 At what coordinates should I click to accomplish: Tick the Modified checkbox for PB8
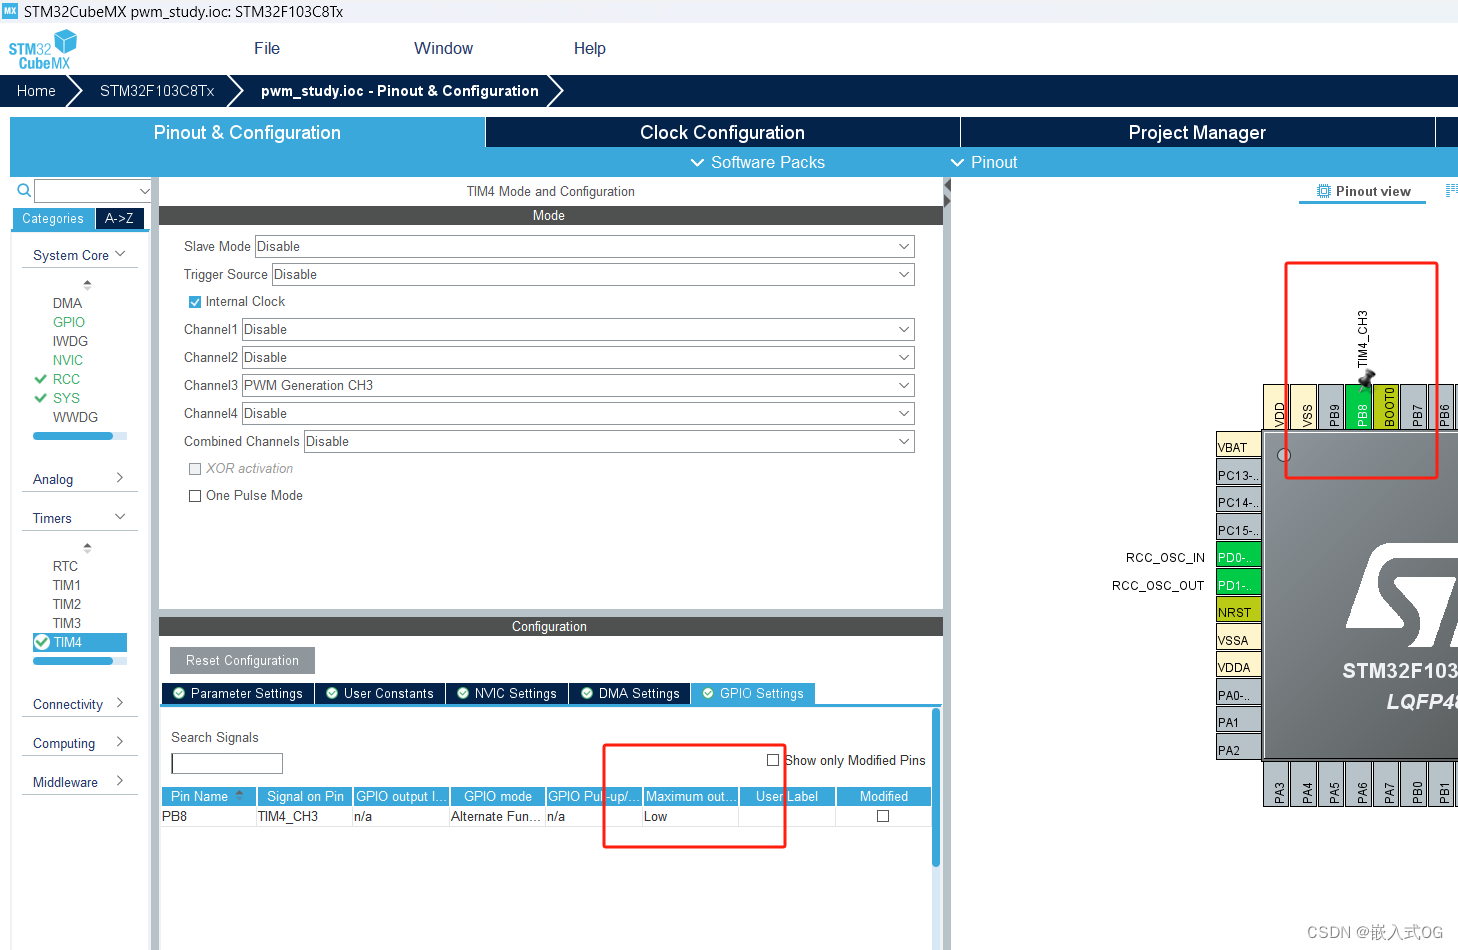coord(883,816)
